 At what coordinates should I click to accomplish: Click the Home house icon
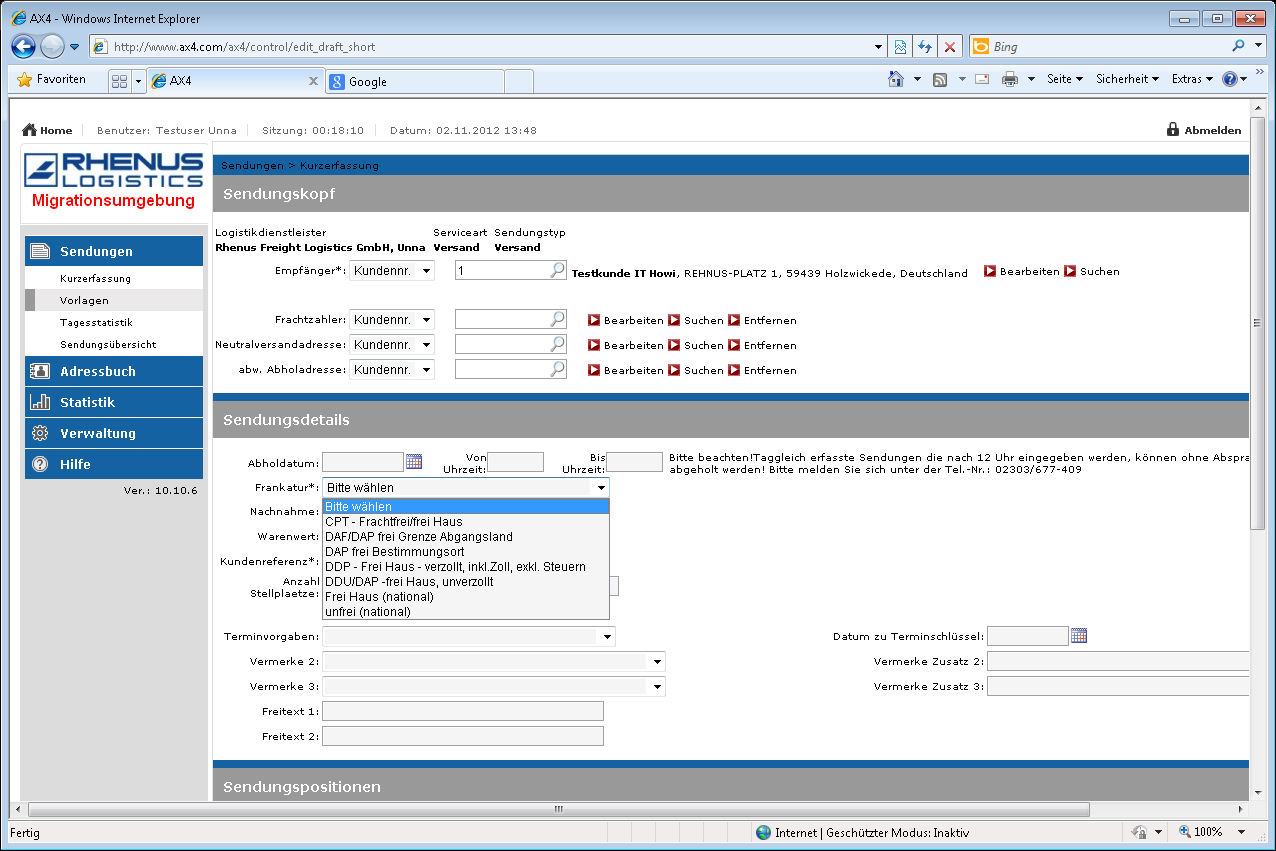pos(29,130)
